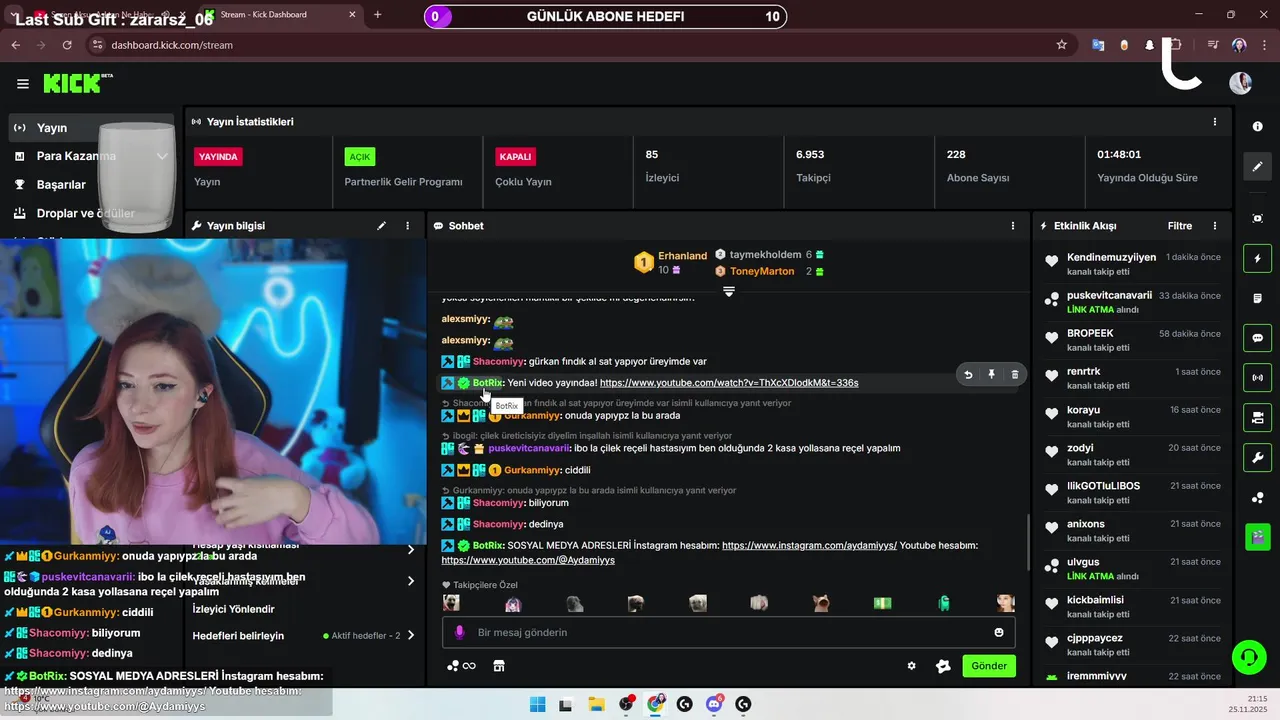1280x720 pixels.
Task: Click Kendinemuzyiiyen in the activity feed
Action: tap(1111, 257)
